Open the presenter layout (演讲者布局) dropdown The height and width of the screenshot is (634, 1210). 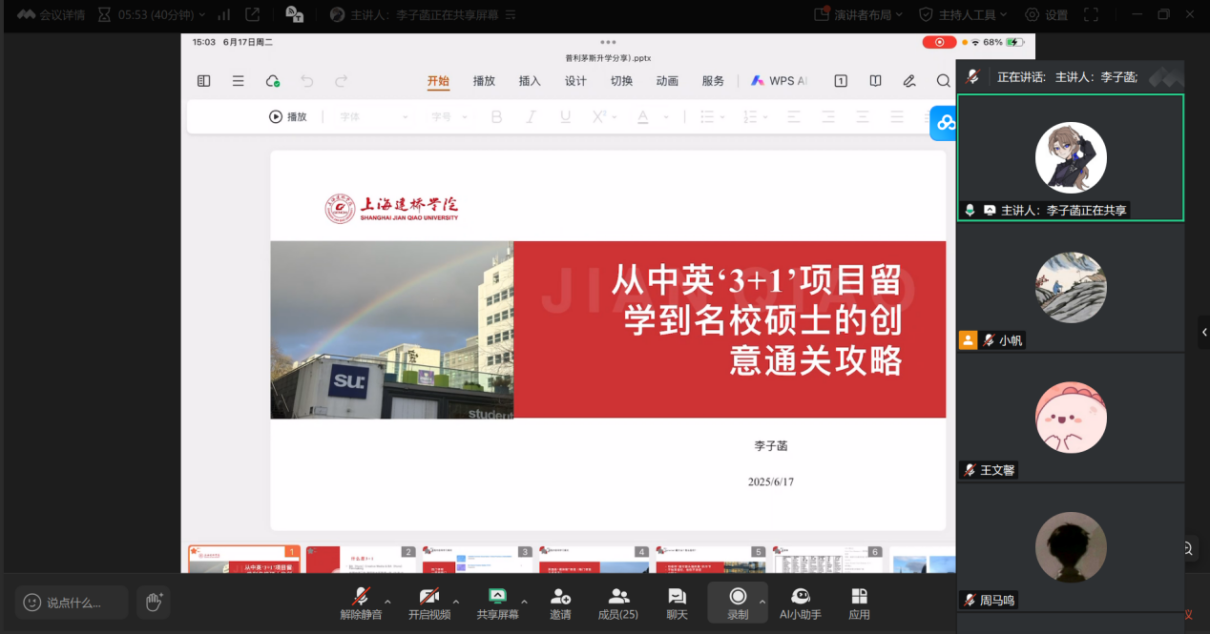point(858,15)
